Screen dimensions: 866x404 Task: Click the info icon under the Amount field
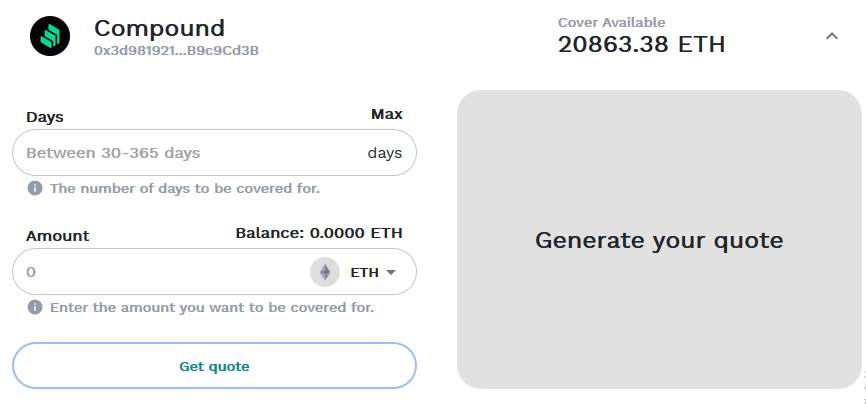[x=35, y=307]
